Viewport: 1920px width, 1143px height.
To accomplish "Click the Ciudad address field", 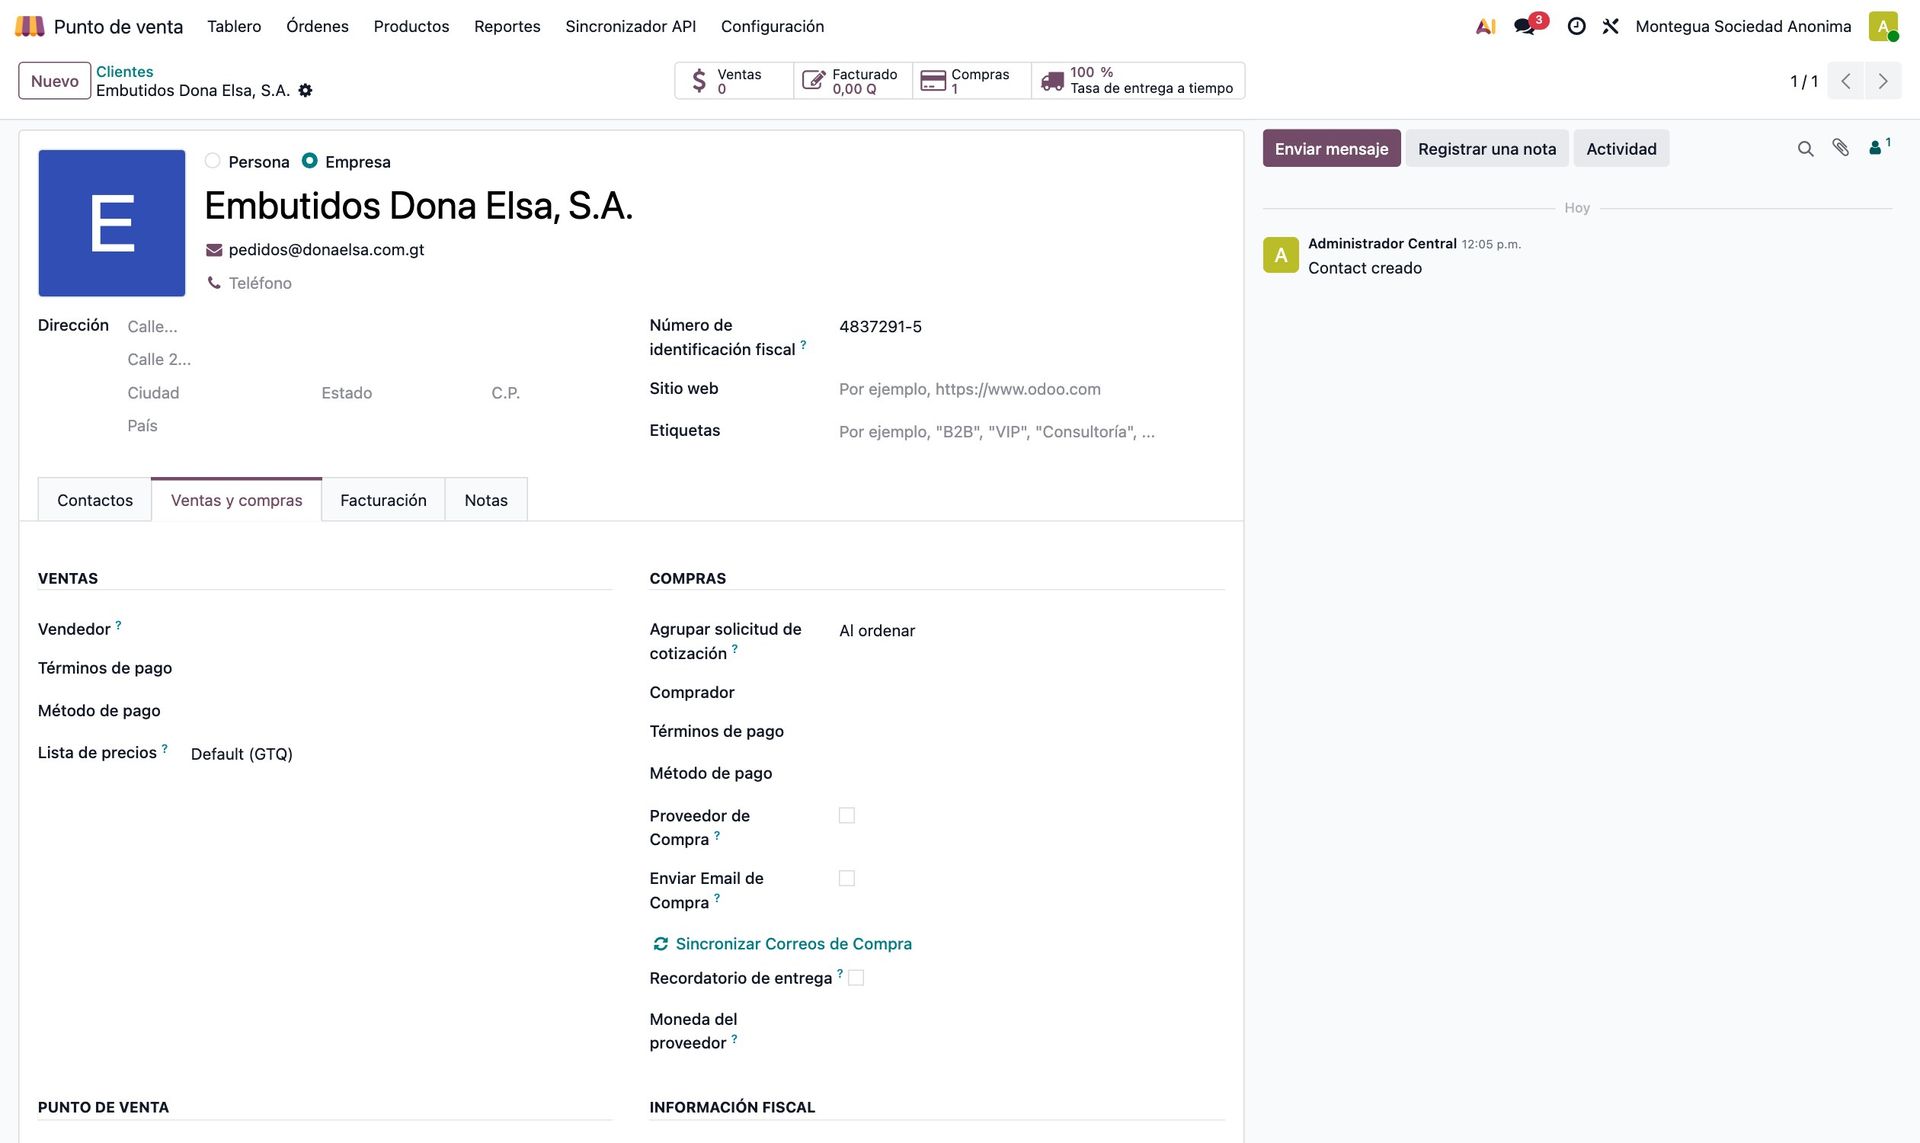I will [x=220, y=393].
